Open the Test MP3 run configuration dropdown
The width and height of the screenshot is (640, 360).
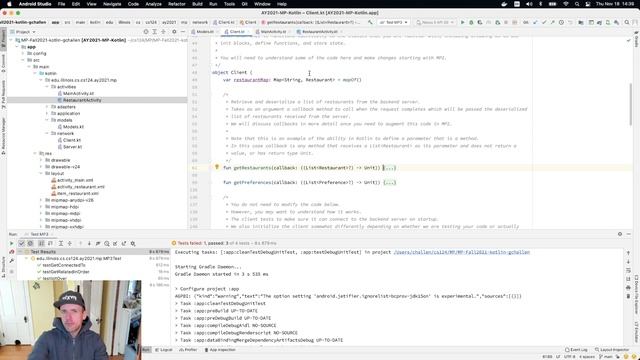click(x=393, y=22)
